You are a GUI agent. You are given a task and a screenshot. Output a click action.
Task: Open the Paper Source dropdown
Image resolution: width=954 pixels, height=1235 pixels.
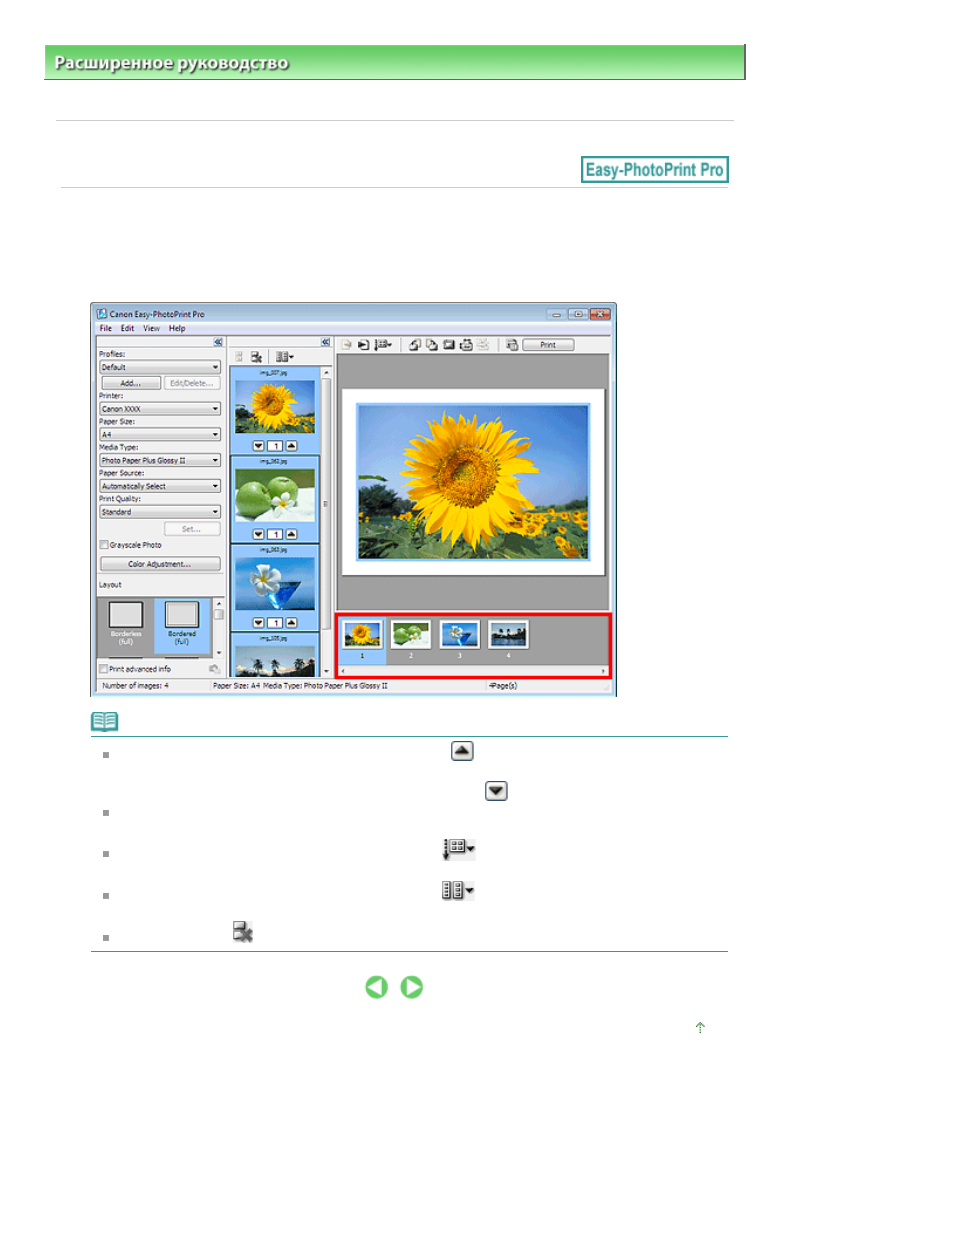point(160,486)
